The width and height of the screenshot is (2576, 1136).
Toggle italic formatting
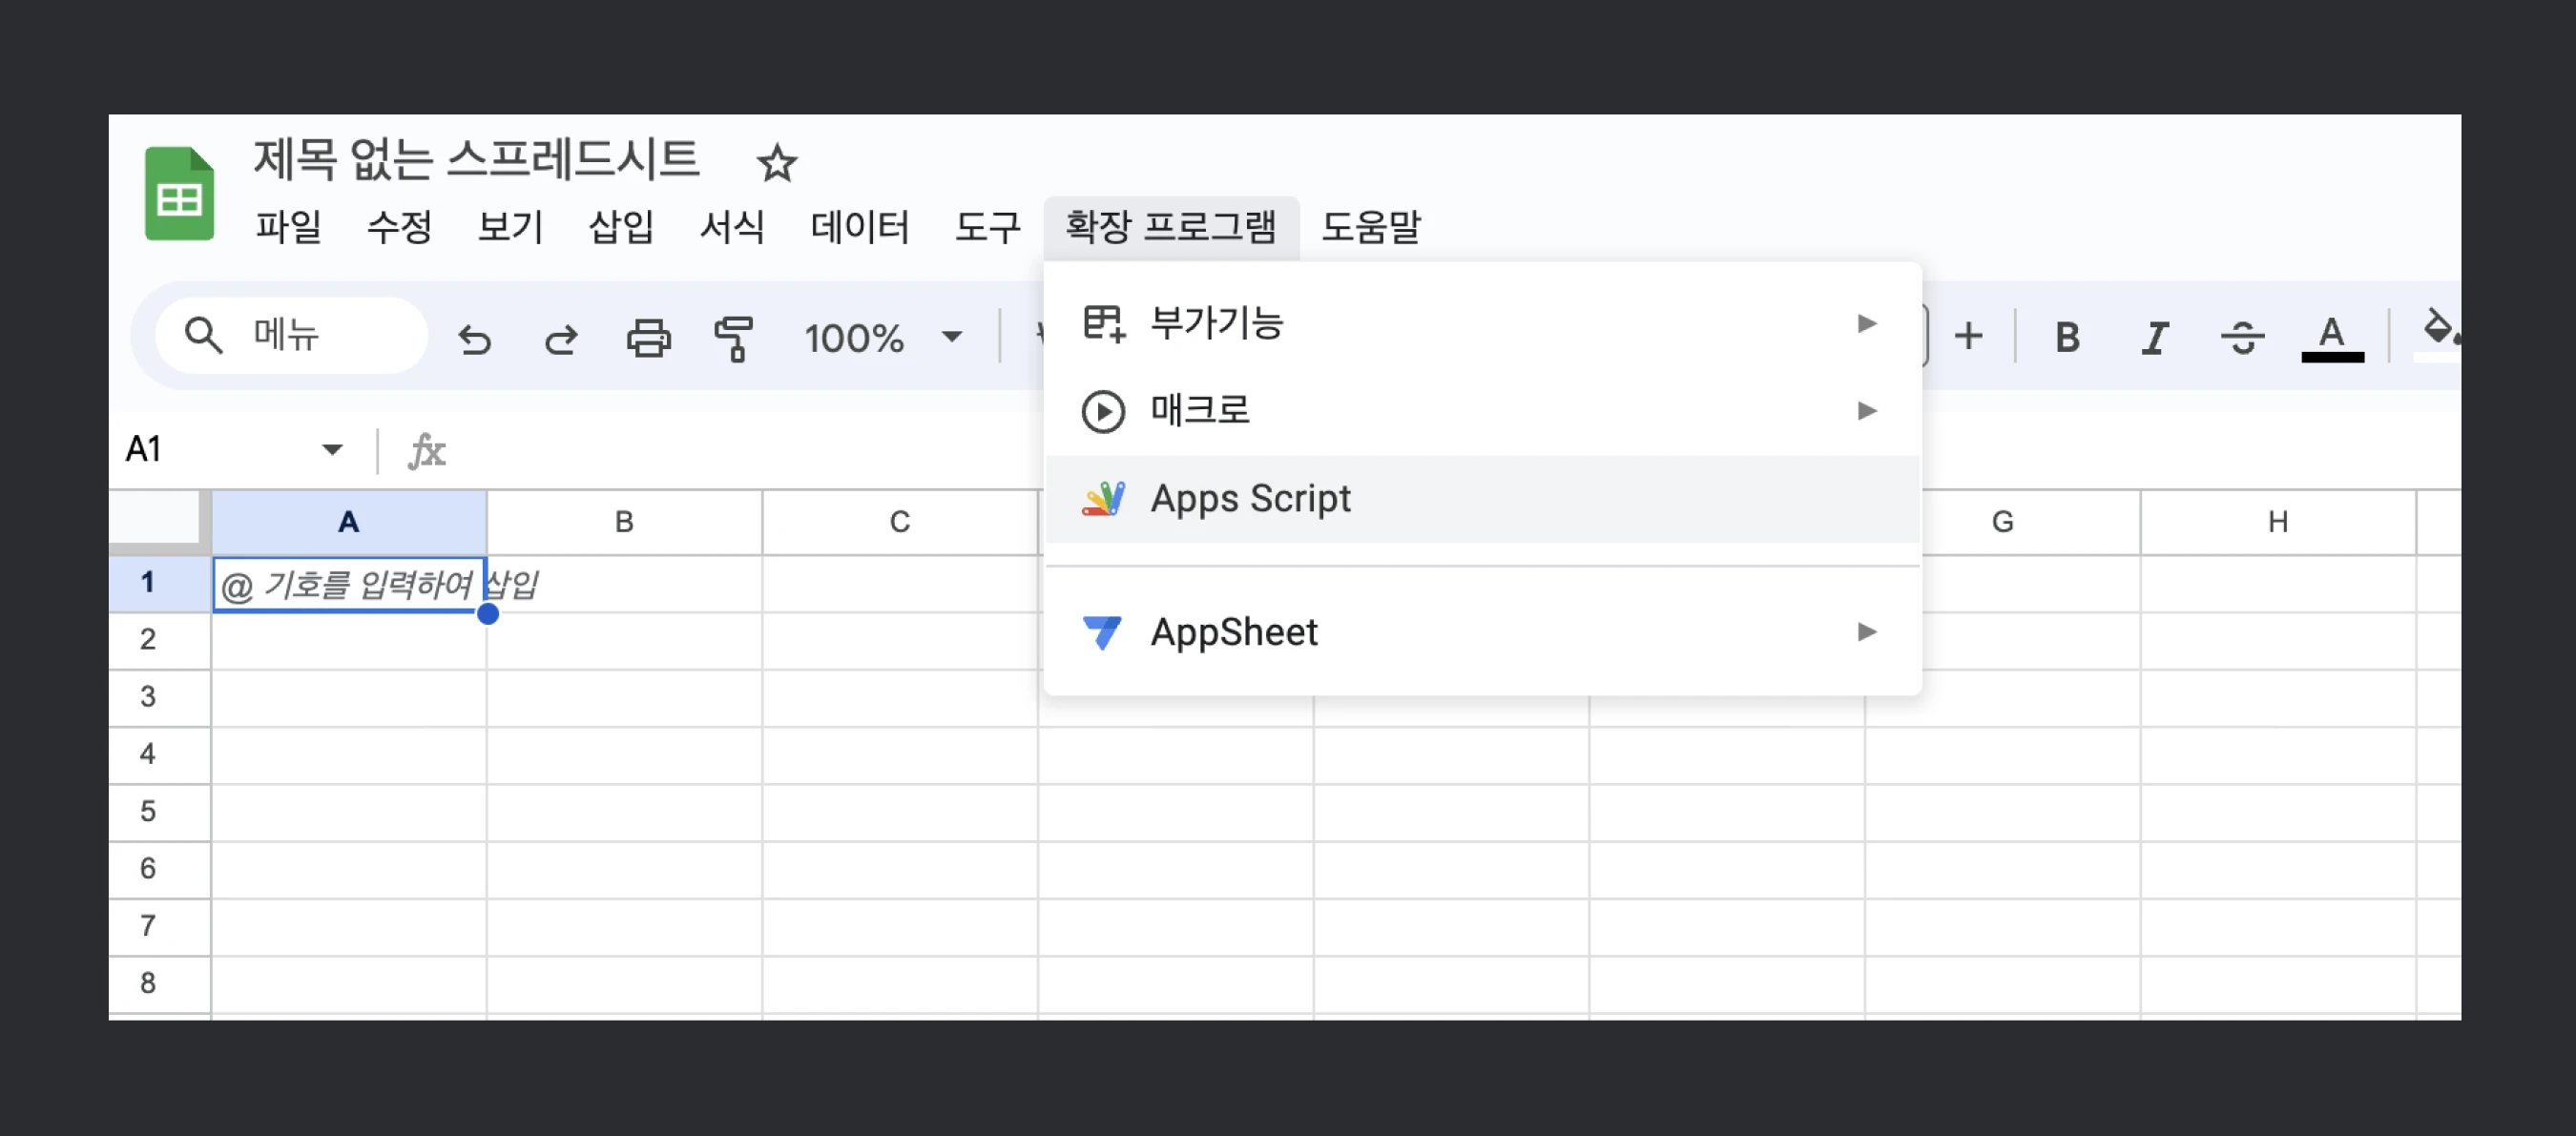tap(2154, 338)
